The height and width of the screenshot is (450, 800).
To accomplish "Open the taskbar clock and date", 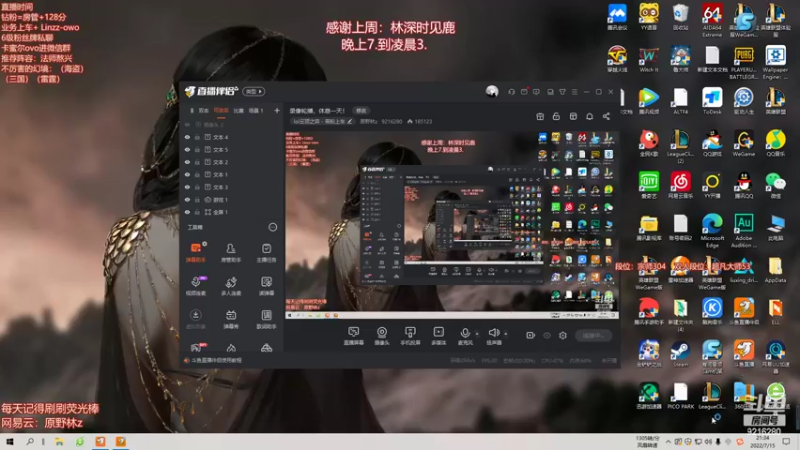I will (x=763, y=442).
